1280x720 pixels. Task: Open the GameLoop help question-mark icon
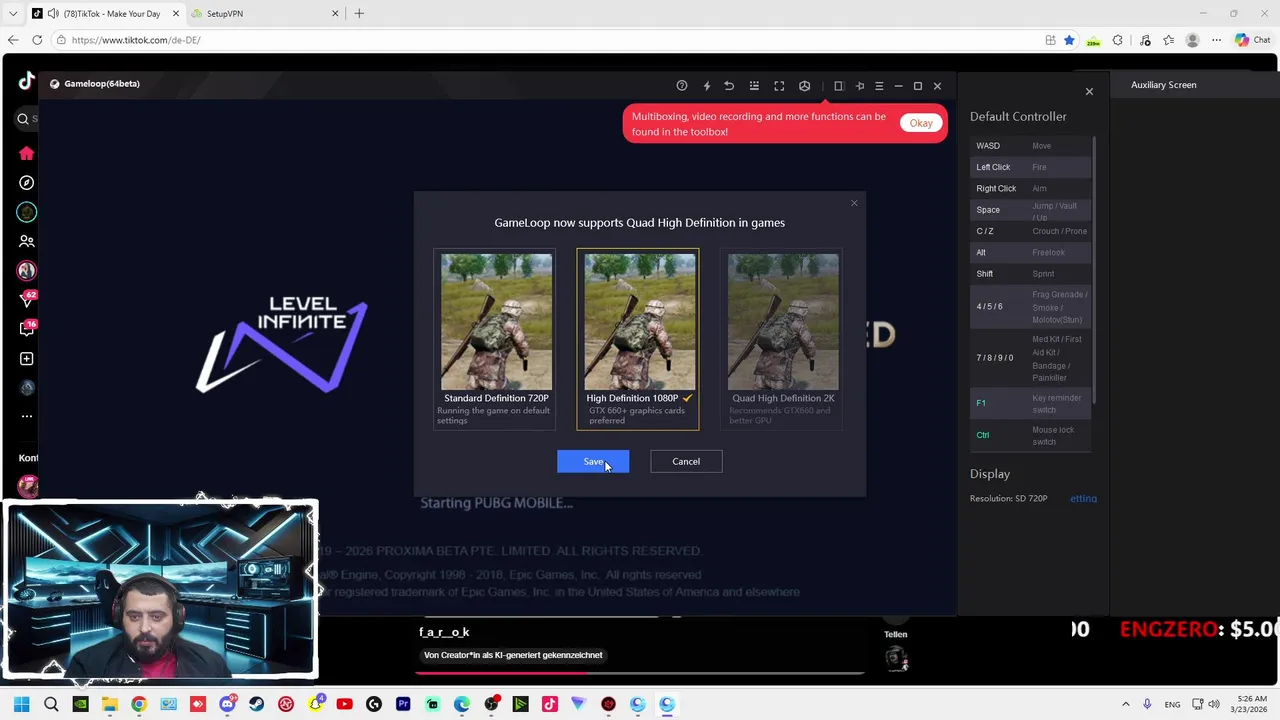click(x=682, y=86)
